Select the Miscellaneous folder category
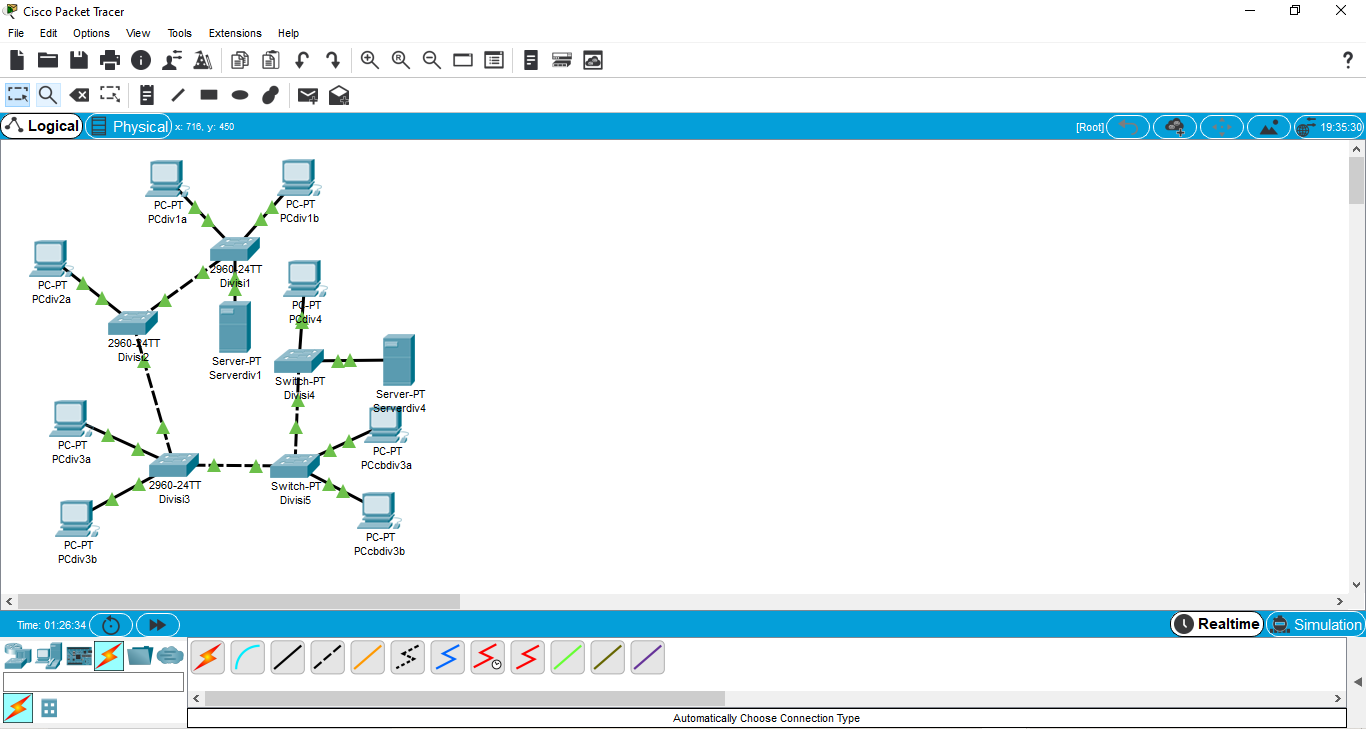 tap(140, 656)
